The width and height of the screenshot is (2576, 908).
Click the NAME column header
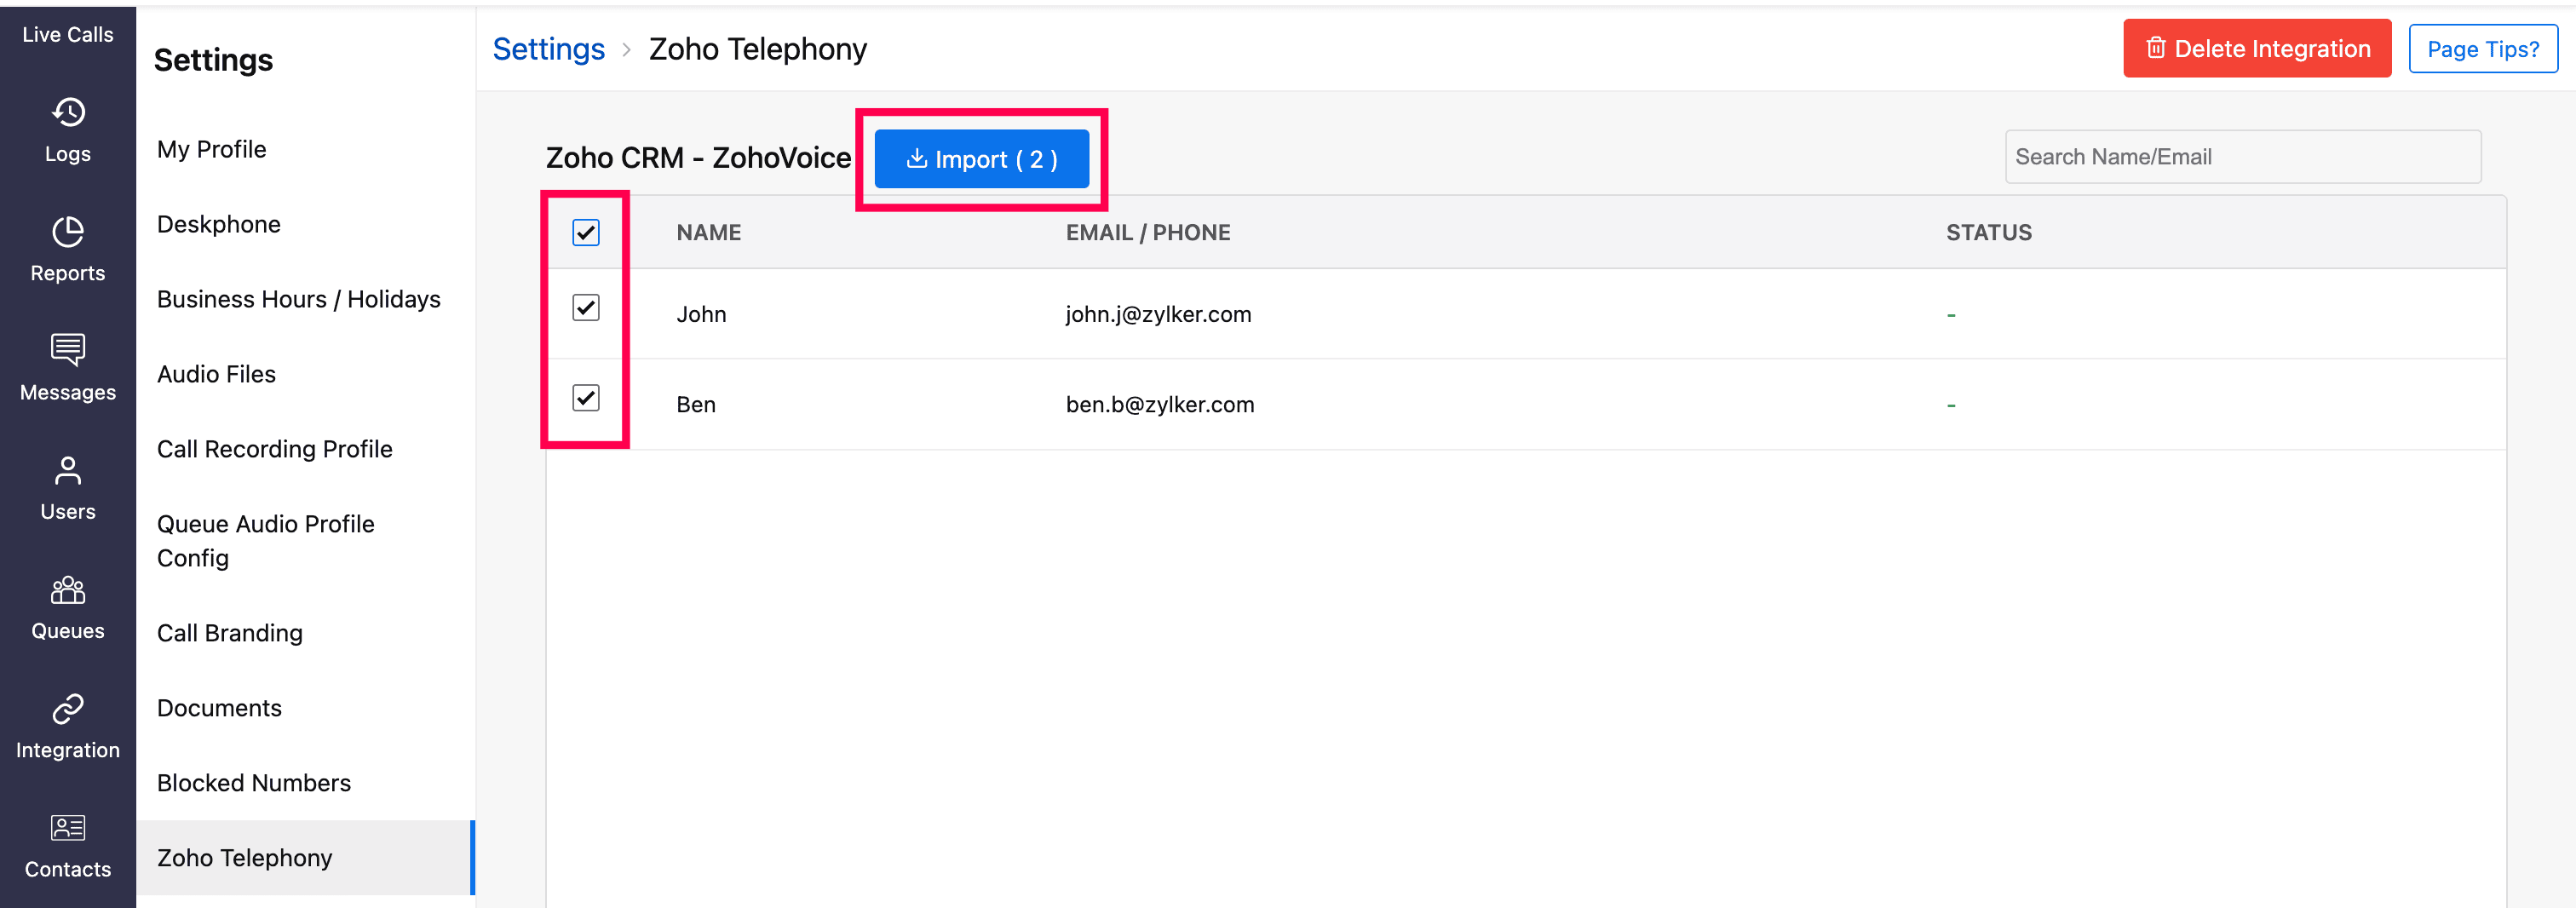709,232
